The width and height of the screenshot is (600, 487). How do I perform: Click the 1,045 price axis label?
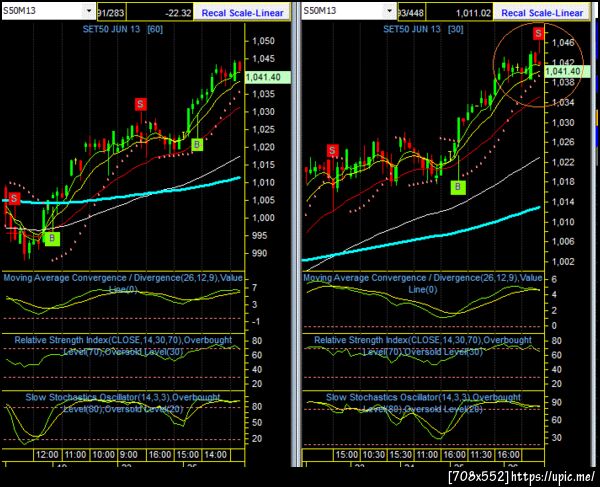pos(263,59)
